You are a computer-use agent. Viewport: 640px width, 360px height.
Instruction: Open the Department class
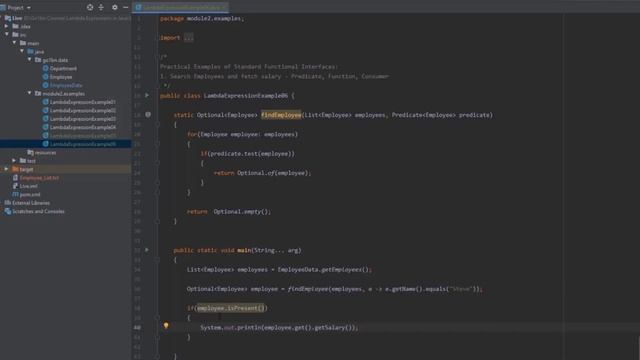pos(63,69)
